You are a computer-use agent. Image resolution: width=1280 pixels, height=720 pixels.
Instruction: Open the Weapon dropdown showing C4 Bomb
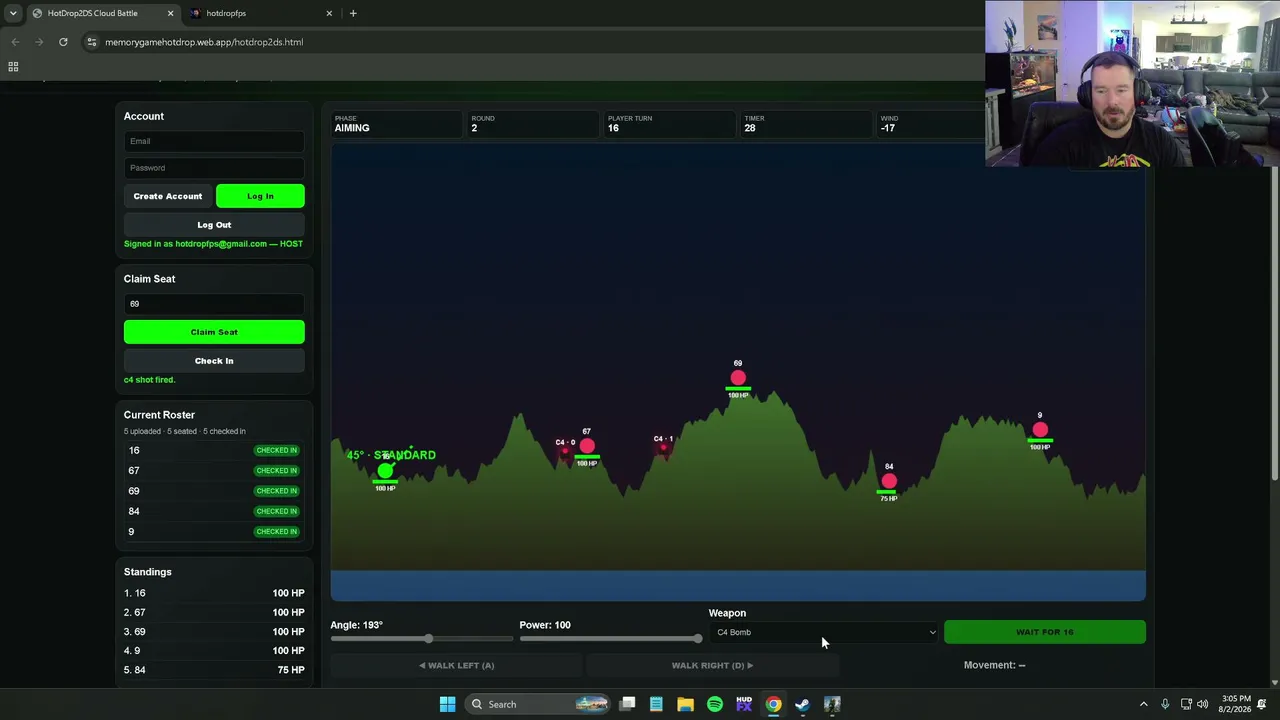pyautogui.click(x=825, y=632)
